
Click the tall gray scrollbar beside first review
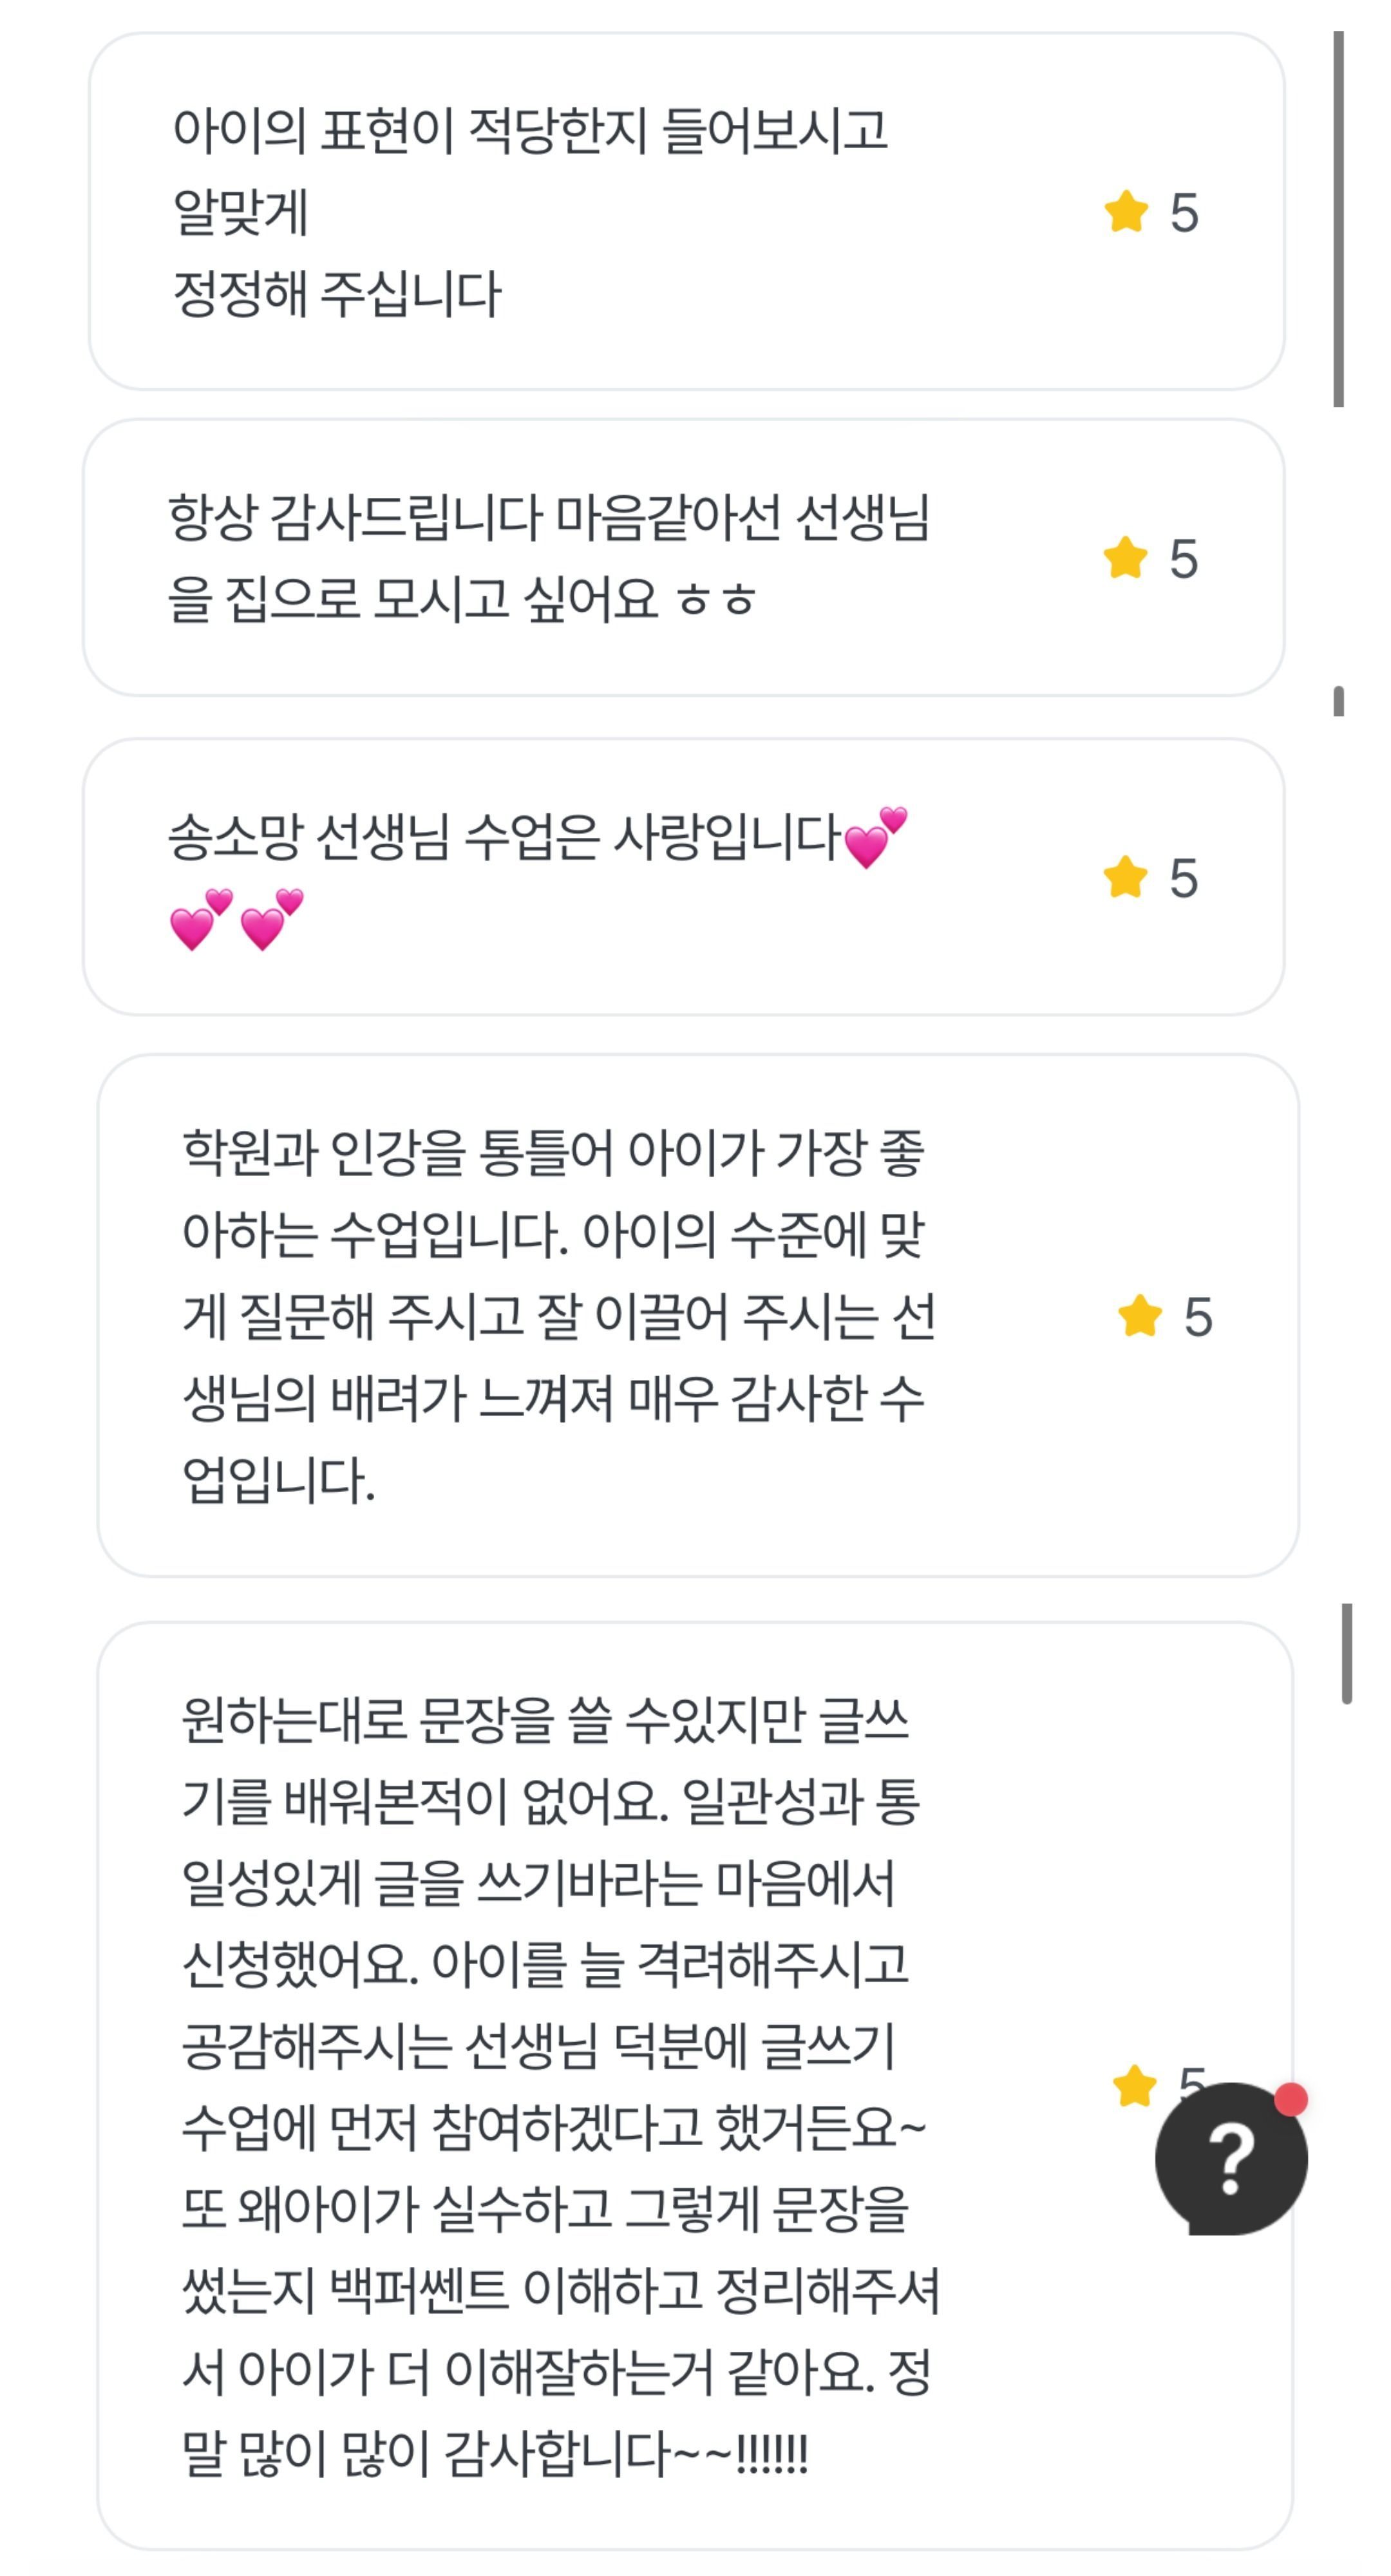point(1338,219)
